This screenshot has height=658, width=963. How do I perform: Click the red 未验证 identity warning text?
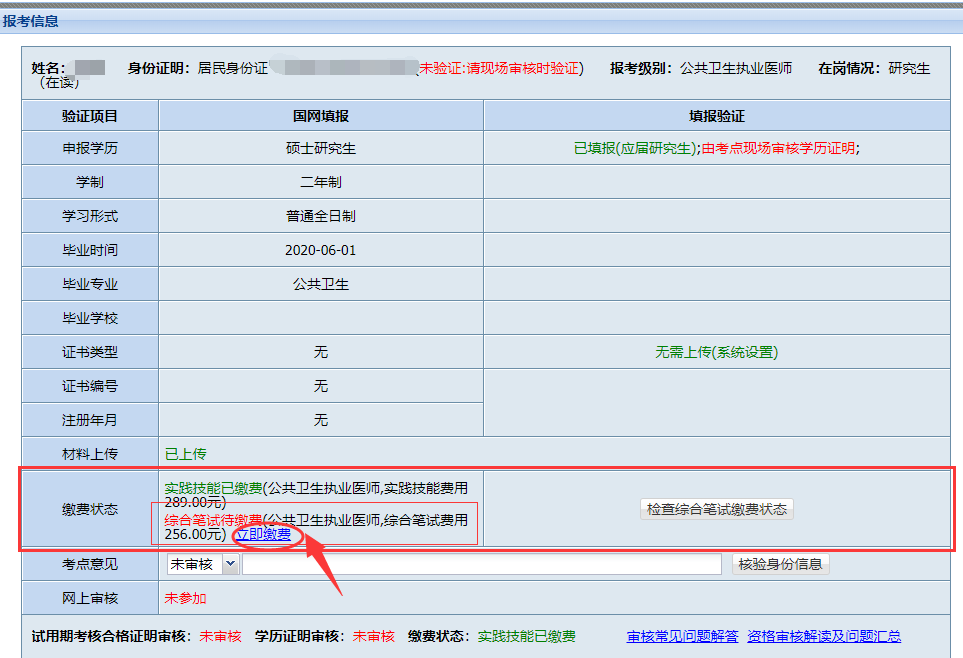point(499,68)
